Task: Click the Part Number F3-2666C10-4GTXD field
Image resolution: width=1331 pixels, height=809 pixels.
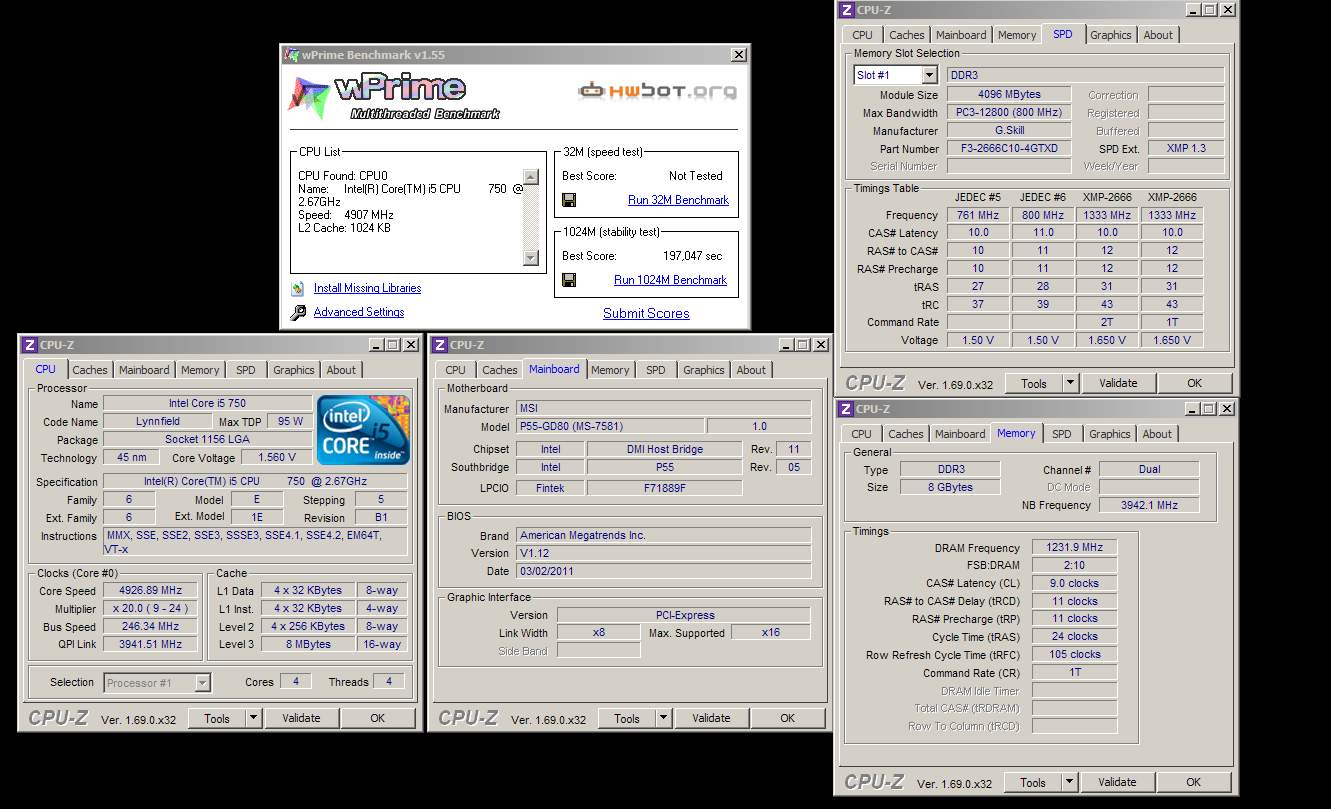Action: (x=1009, y=149)
